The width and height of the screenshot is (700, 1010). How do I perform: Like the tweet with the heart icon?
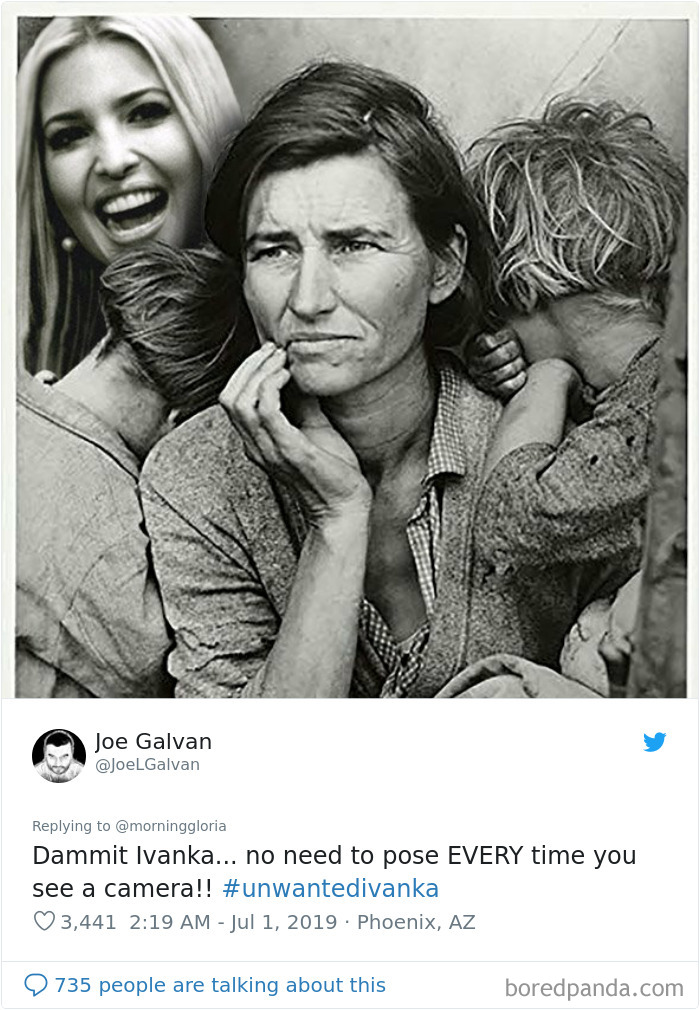[x=44, y=921]
